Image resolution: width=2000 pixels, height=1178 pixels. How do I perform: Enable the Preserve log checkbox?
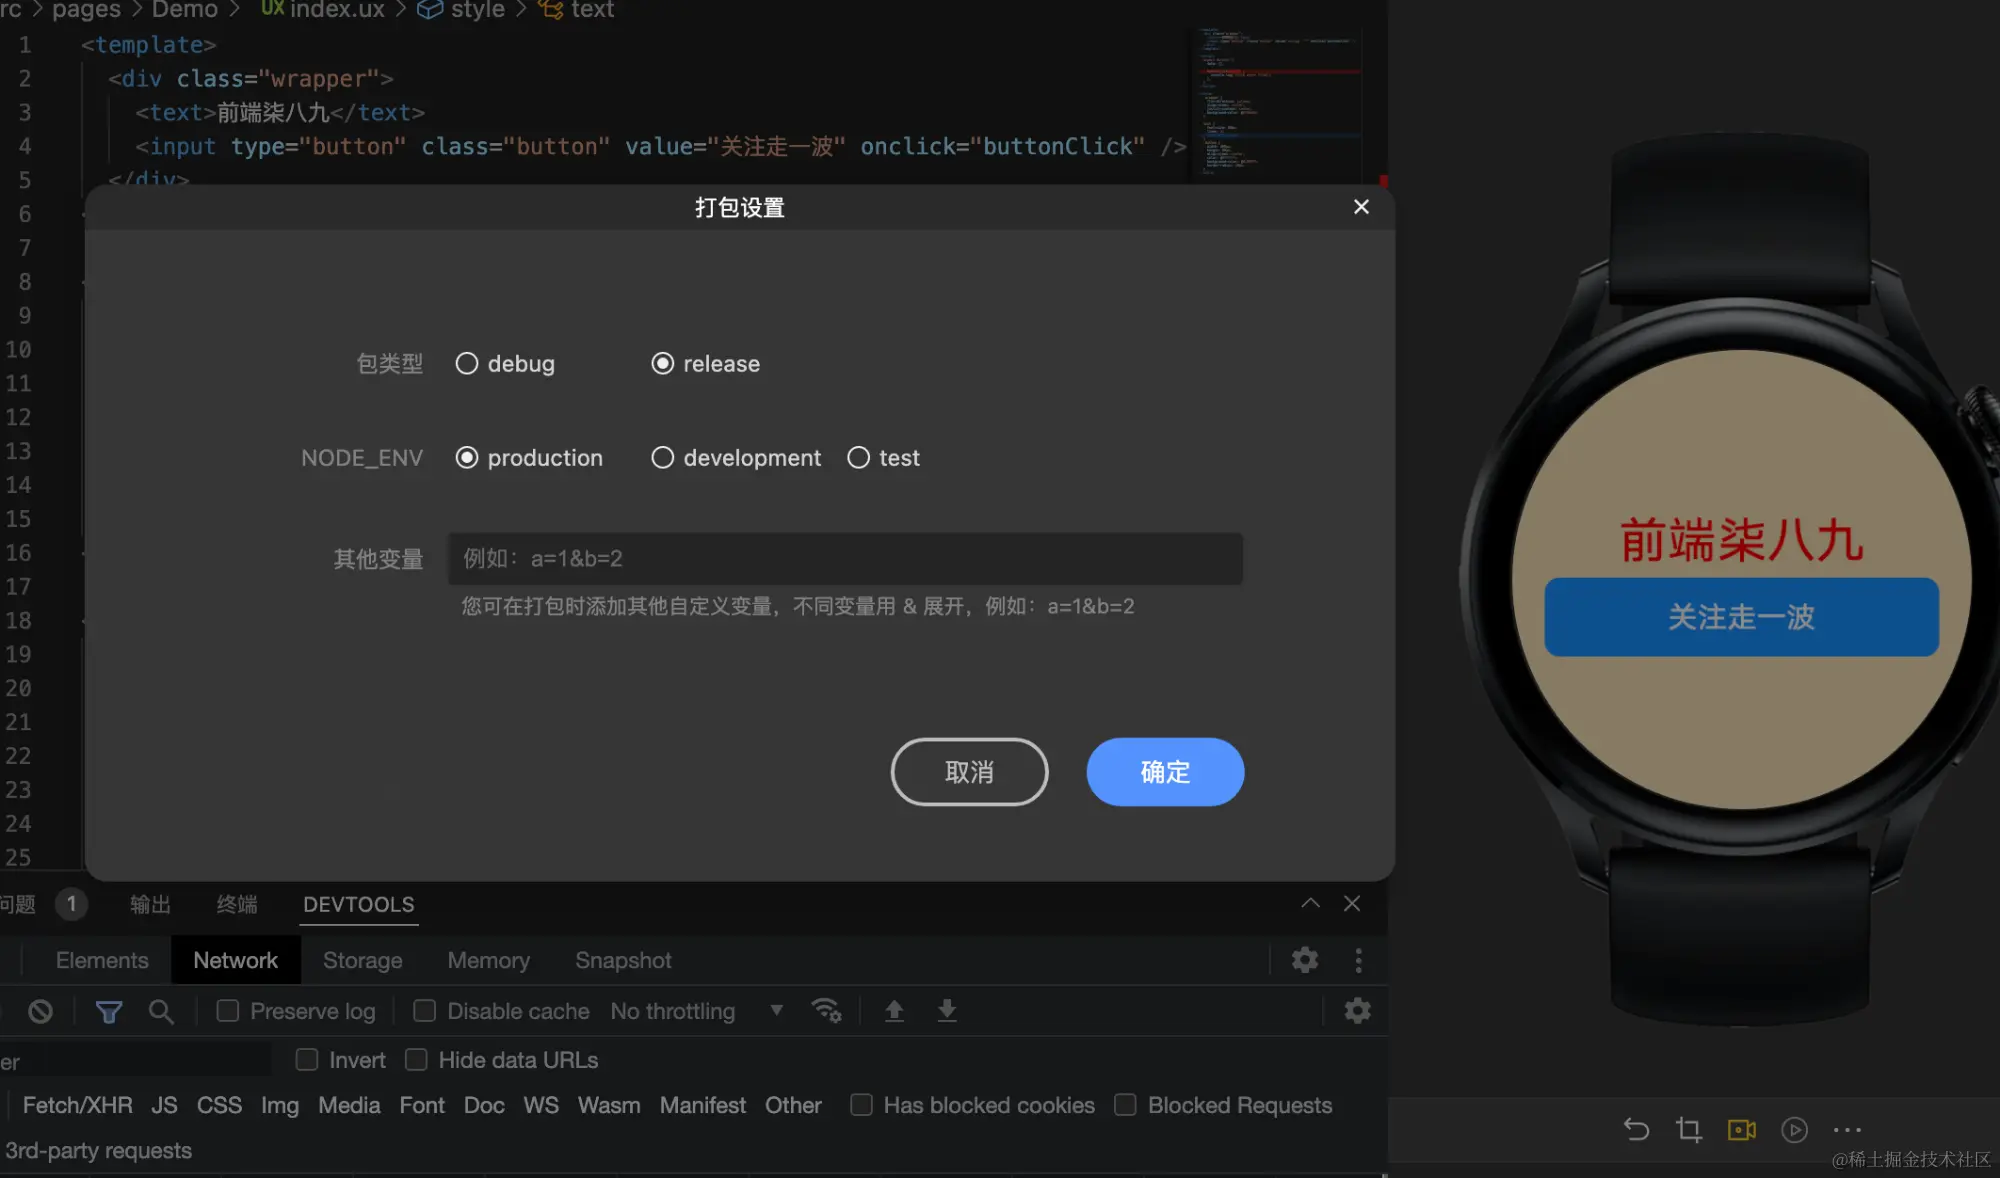228,1011
